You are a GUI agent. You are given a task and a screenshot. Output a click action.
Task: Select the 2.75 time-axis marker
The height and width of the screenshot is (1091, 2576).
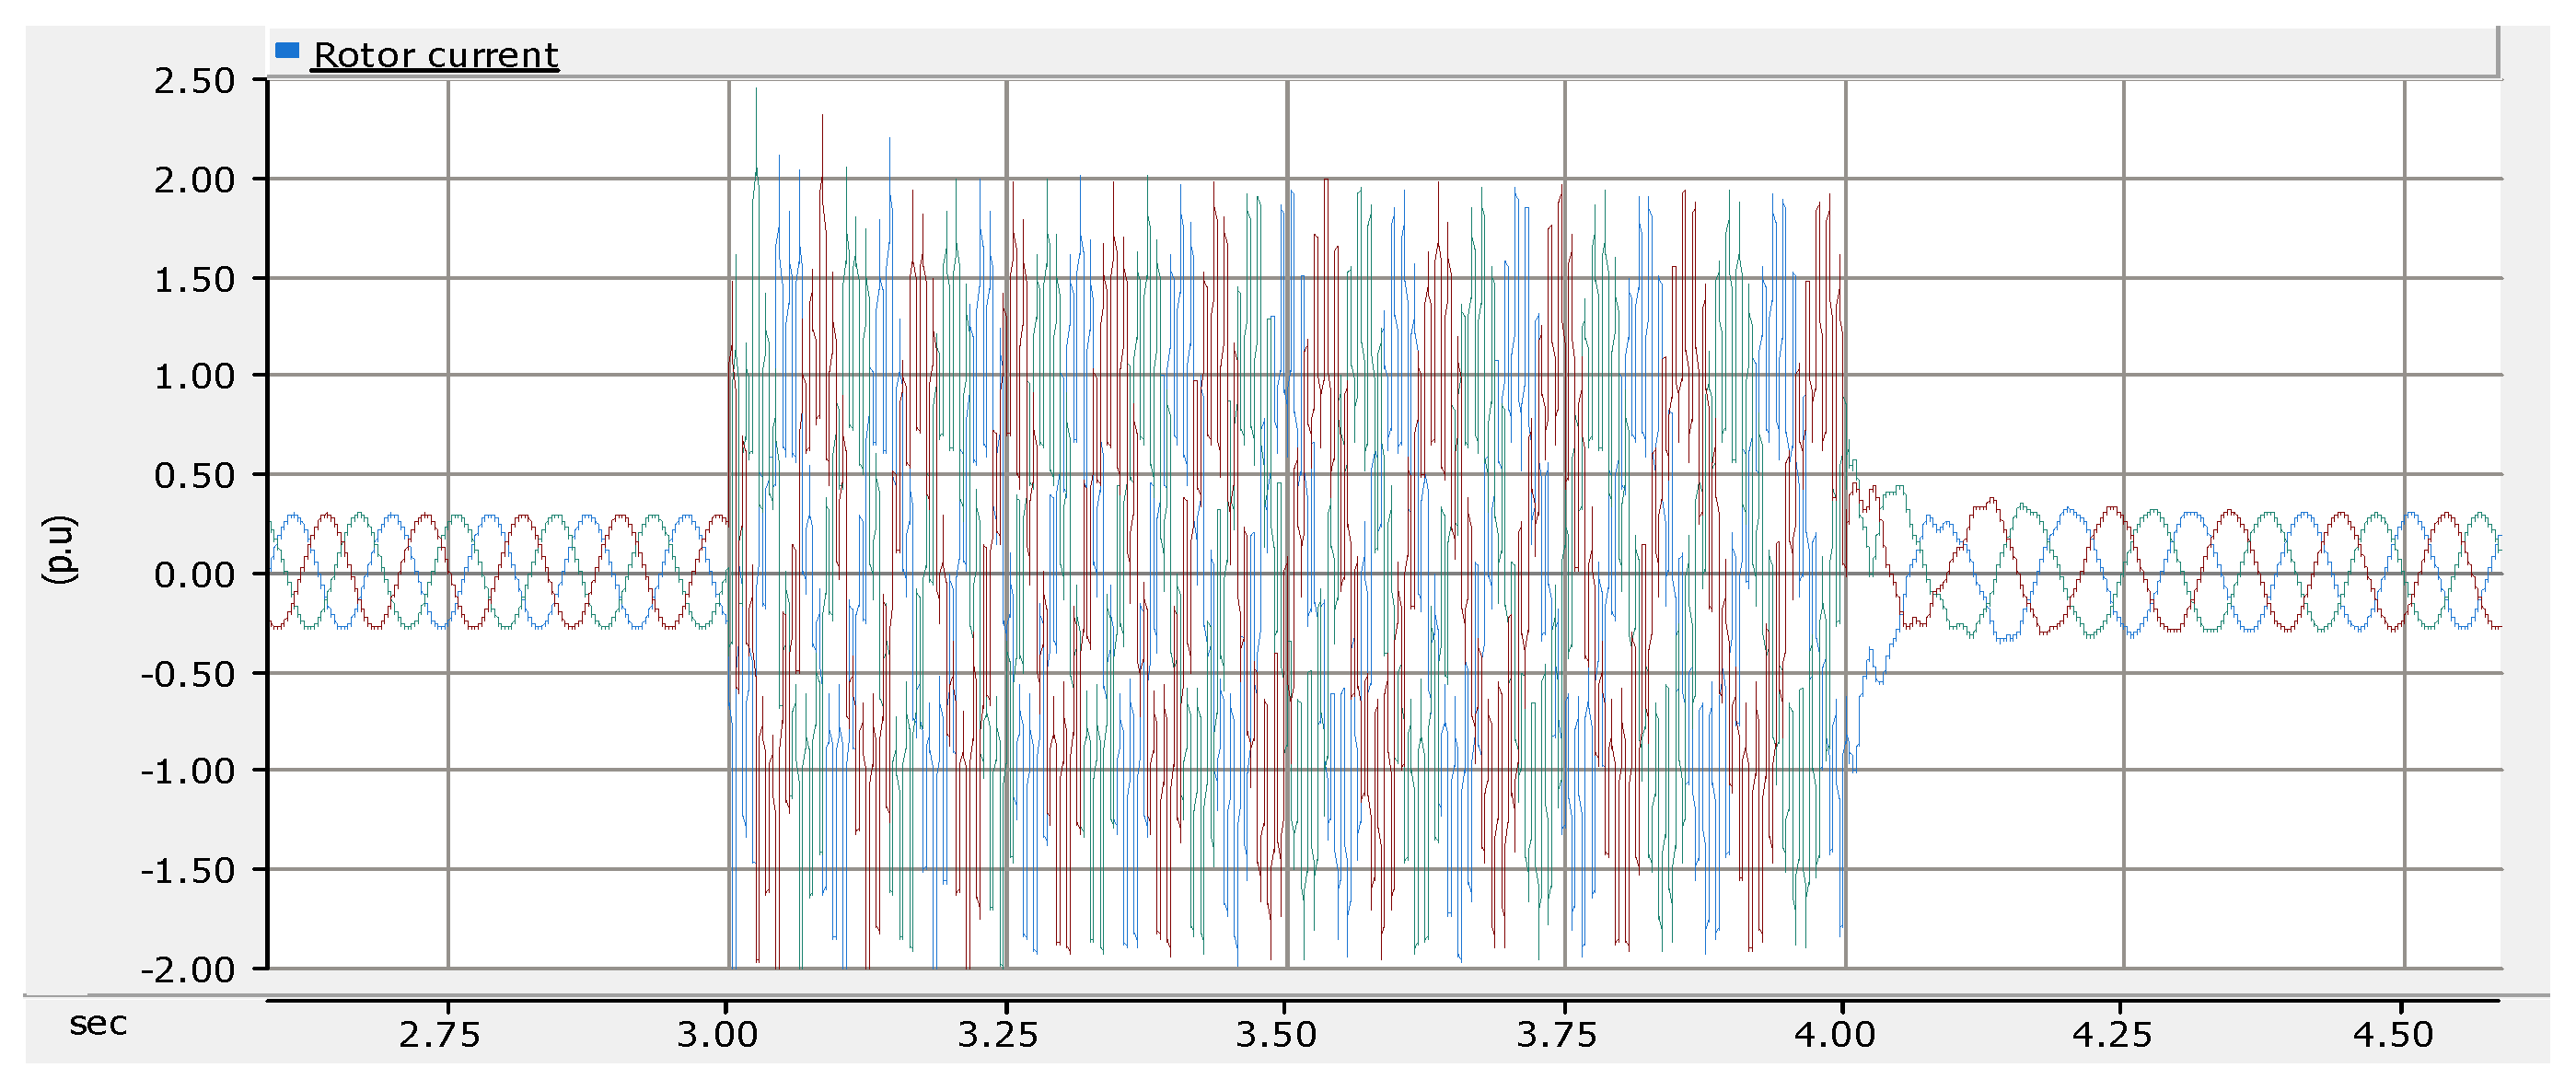(x=439, y=1035)
